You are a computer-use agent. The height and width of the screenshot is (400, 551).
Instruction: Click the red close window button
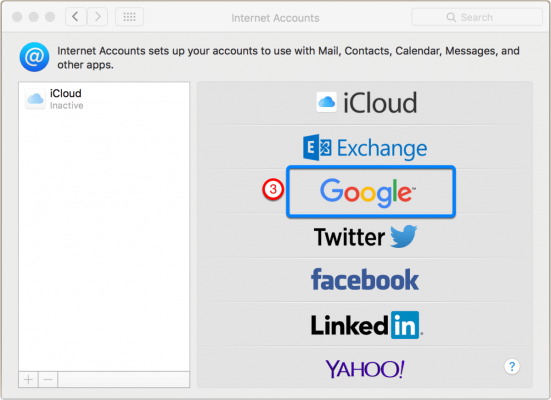[x=17, y=17]
